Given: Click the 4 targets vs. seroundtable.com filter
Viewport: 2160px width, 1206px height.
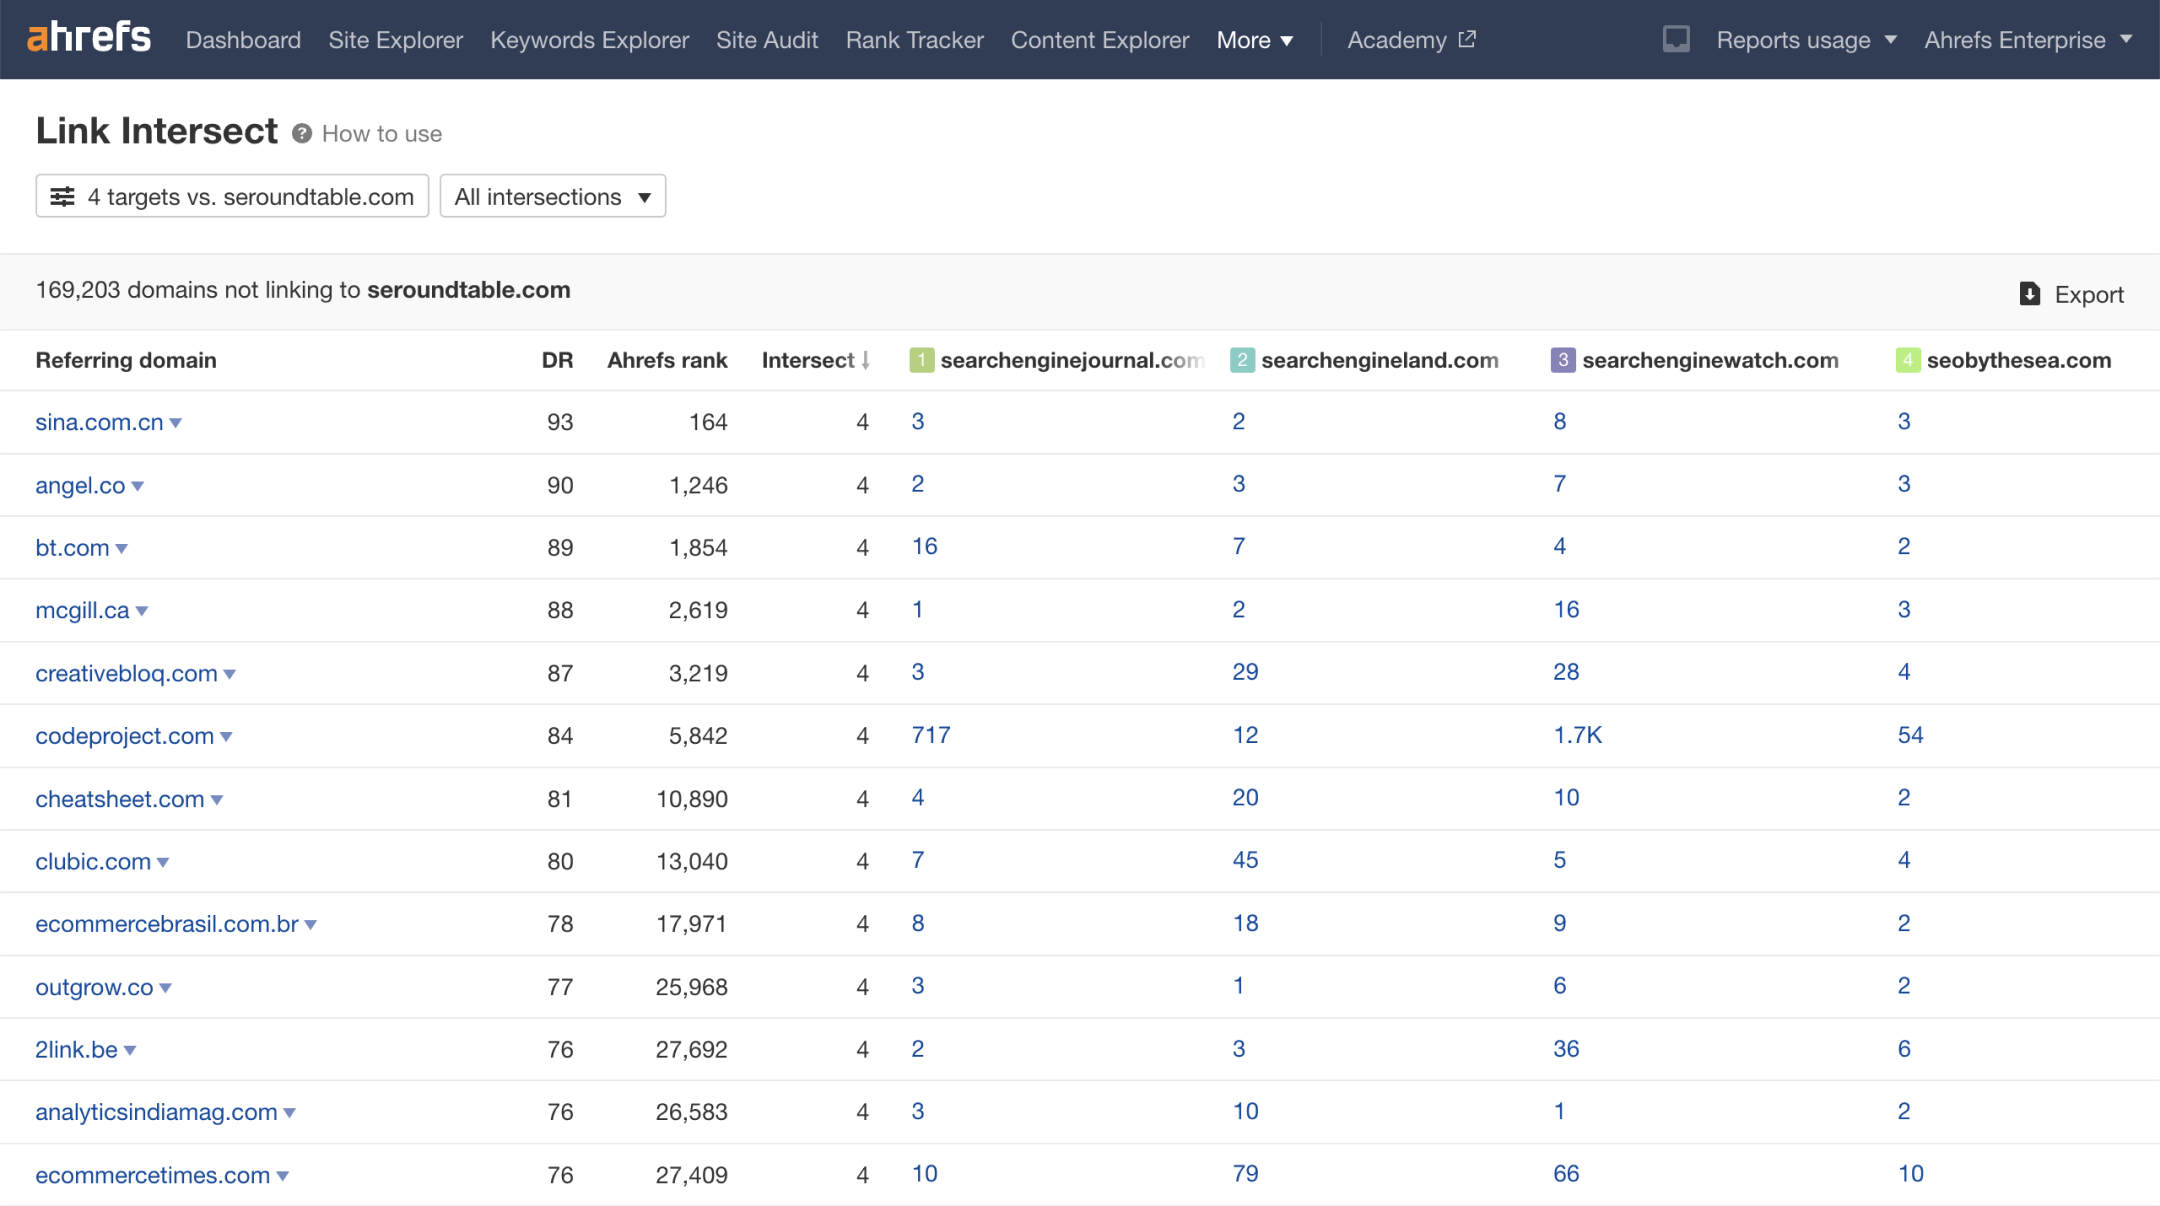Looking at the screenshot, I should (230, 196).
